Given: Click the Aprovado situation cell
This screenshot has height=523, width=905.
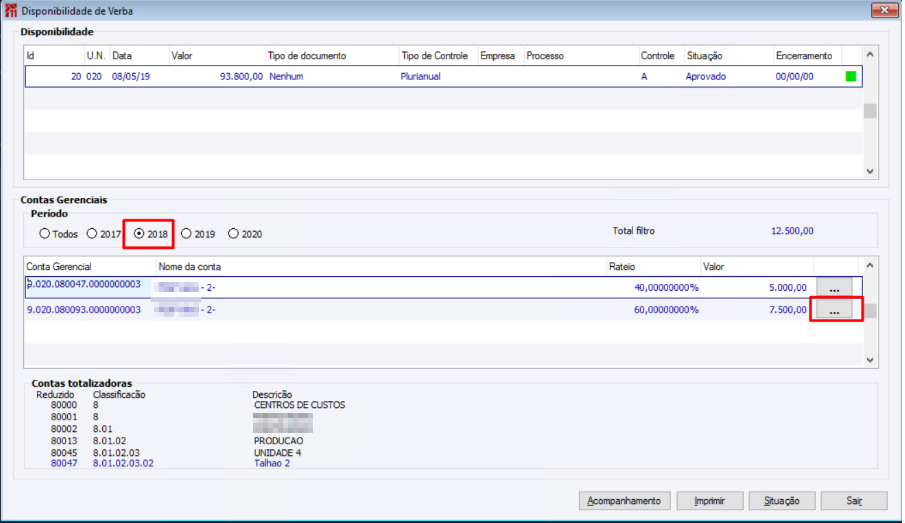Looking at the screenshot, I should click(706, 76).
